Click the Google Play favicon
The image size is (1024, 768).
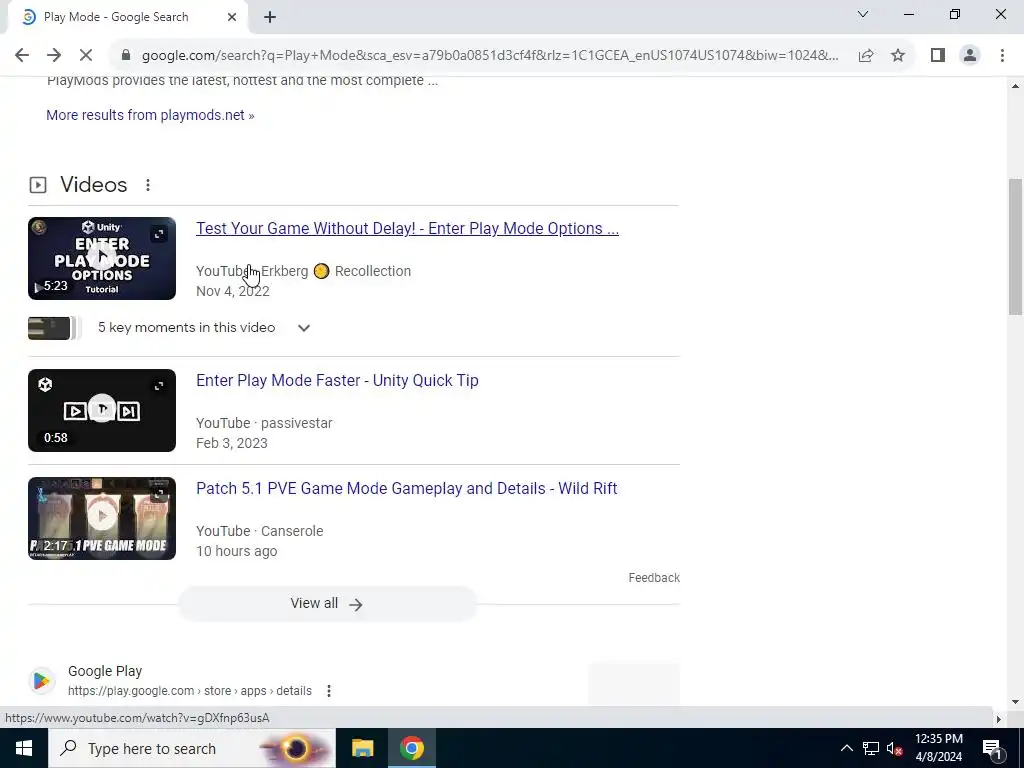pos(42,680)
